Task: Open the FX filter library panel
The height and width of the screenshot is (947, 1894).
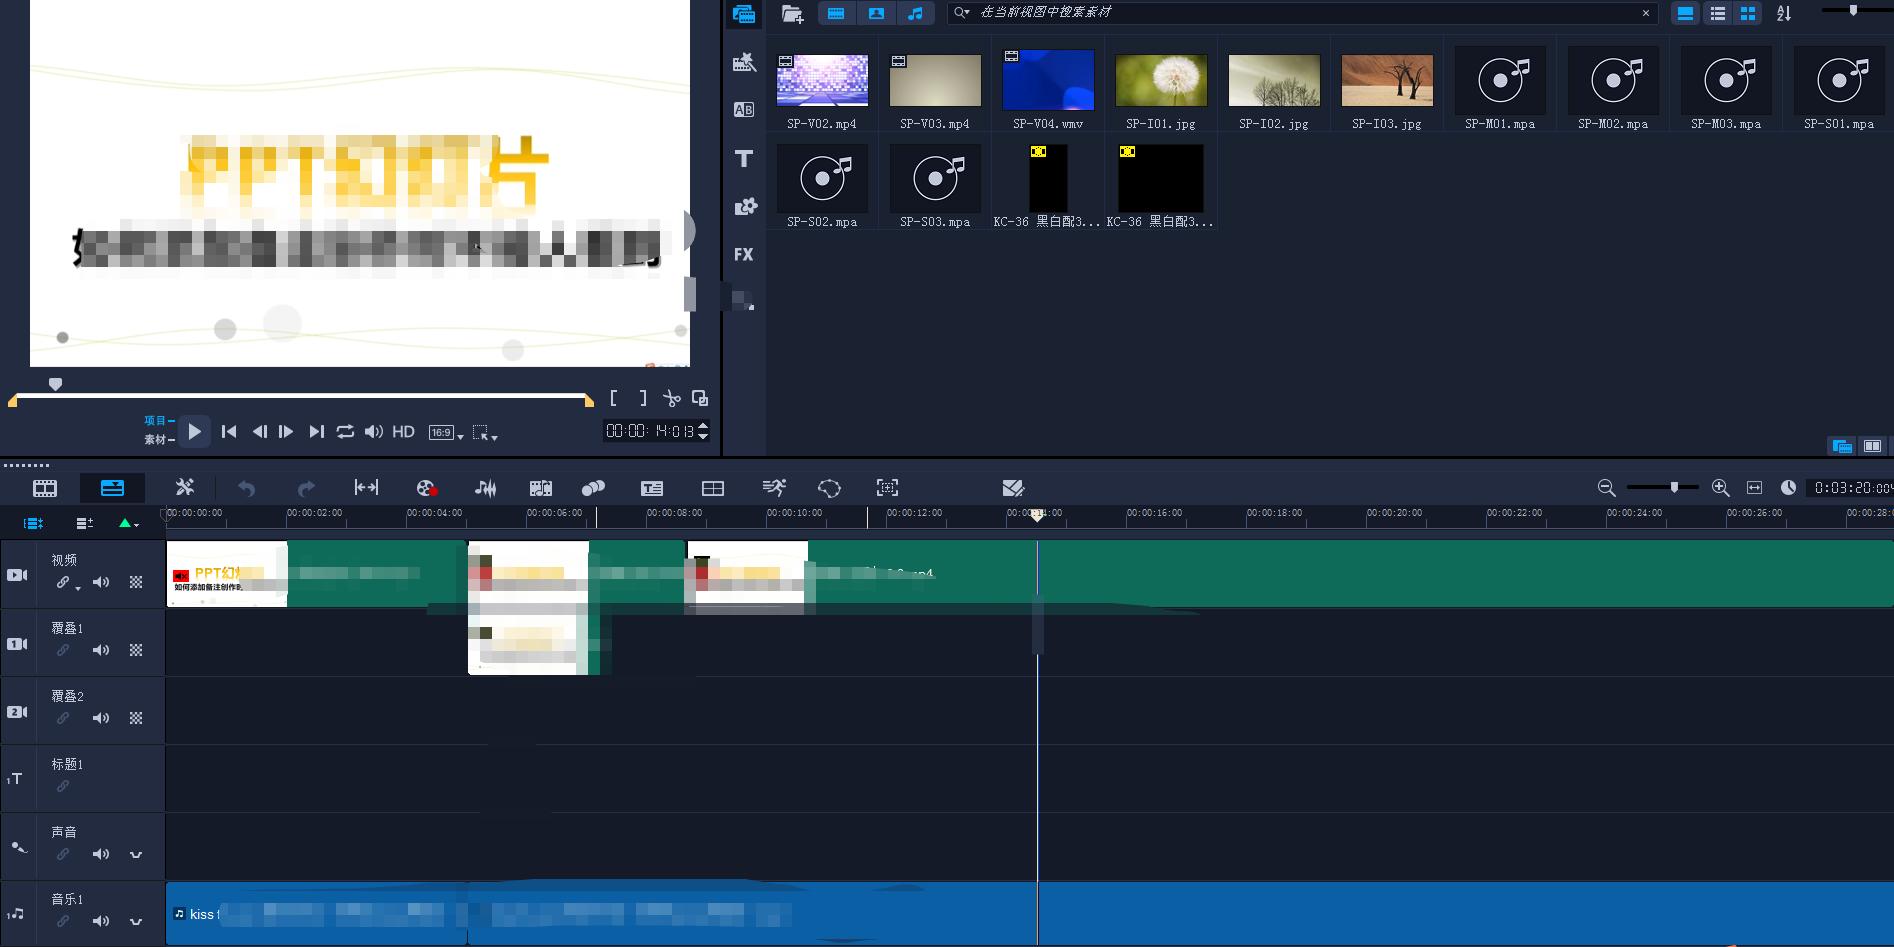Action: (x=743, y=254)
